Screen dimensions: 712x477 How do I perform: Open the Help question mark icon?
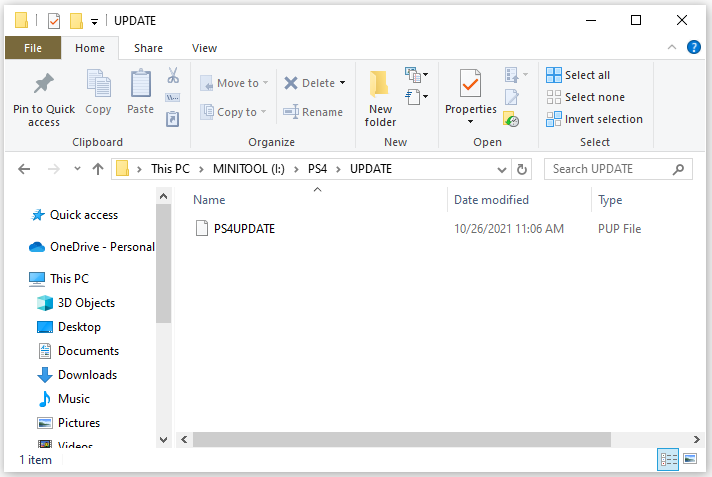pos(694,47)
